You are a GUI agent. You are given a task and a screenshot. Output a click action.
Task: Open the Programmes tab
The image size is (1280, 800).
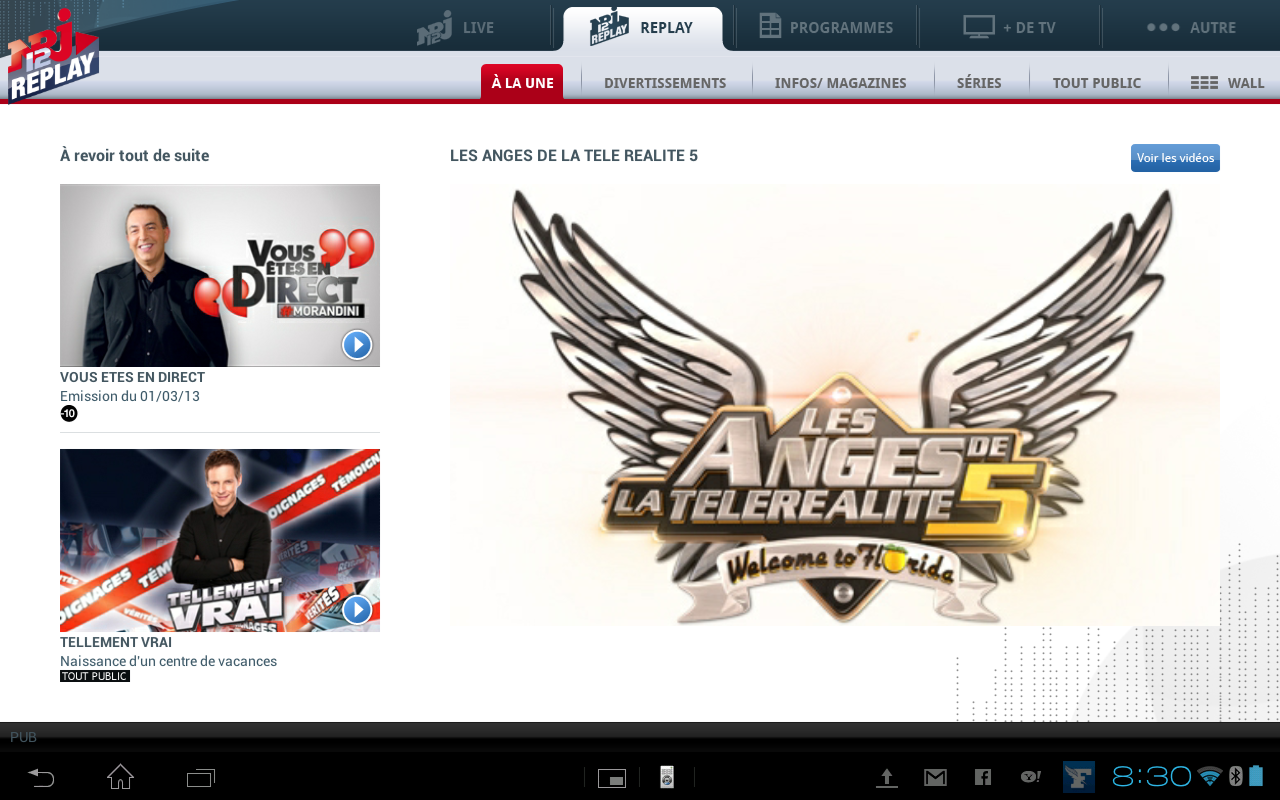826,28
